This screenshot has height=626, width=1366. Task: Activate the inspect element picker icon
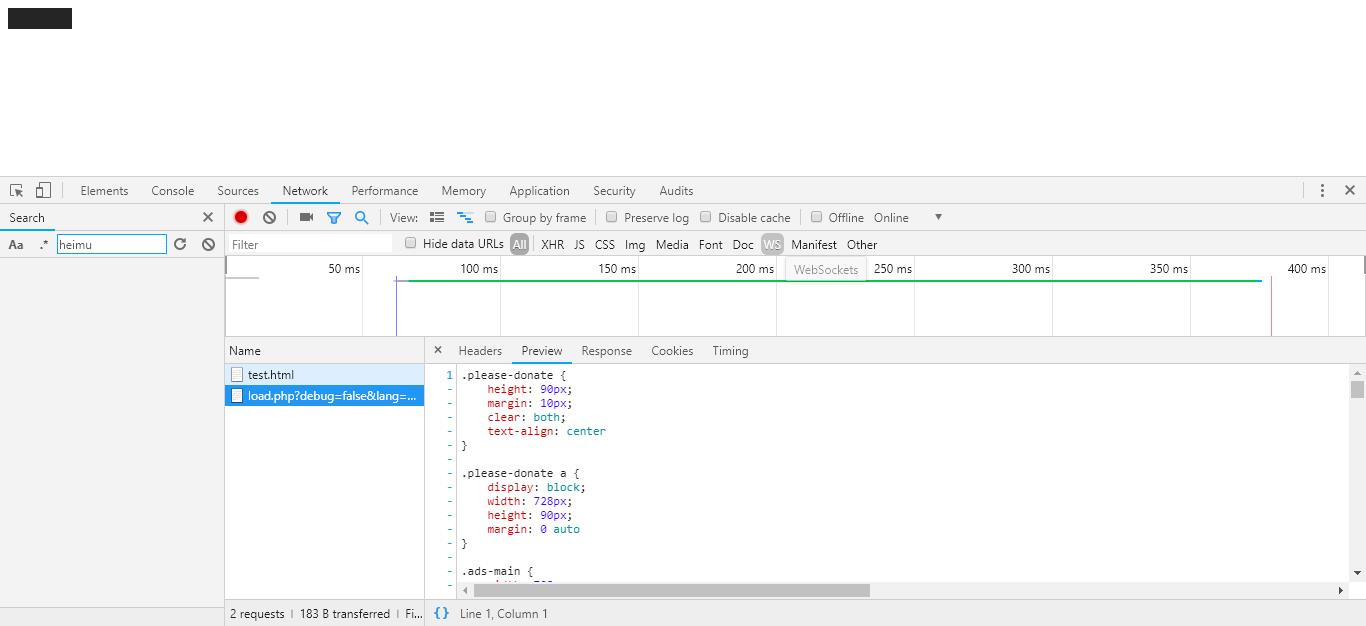(17, 190)
